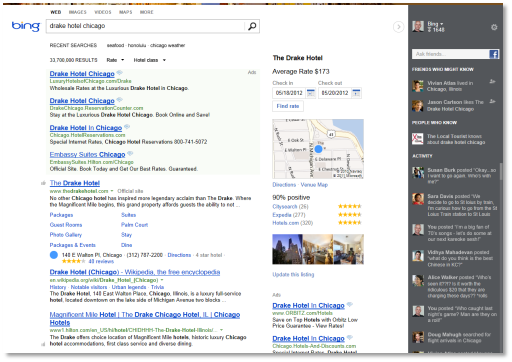Screen dimensions: 512x362
Task: Expand the Hotel class filter dropdown
Action: [x=150, y=60]
